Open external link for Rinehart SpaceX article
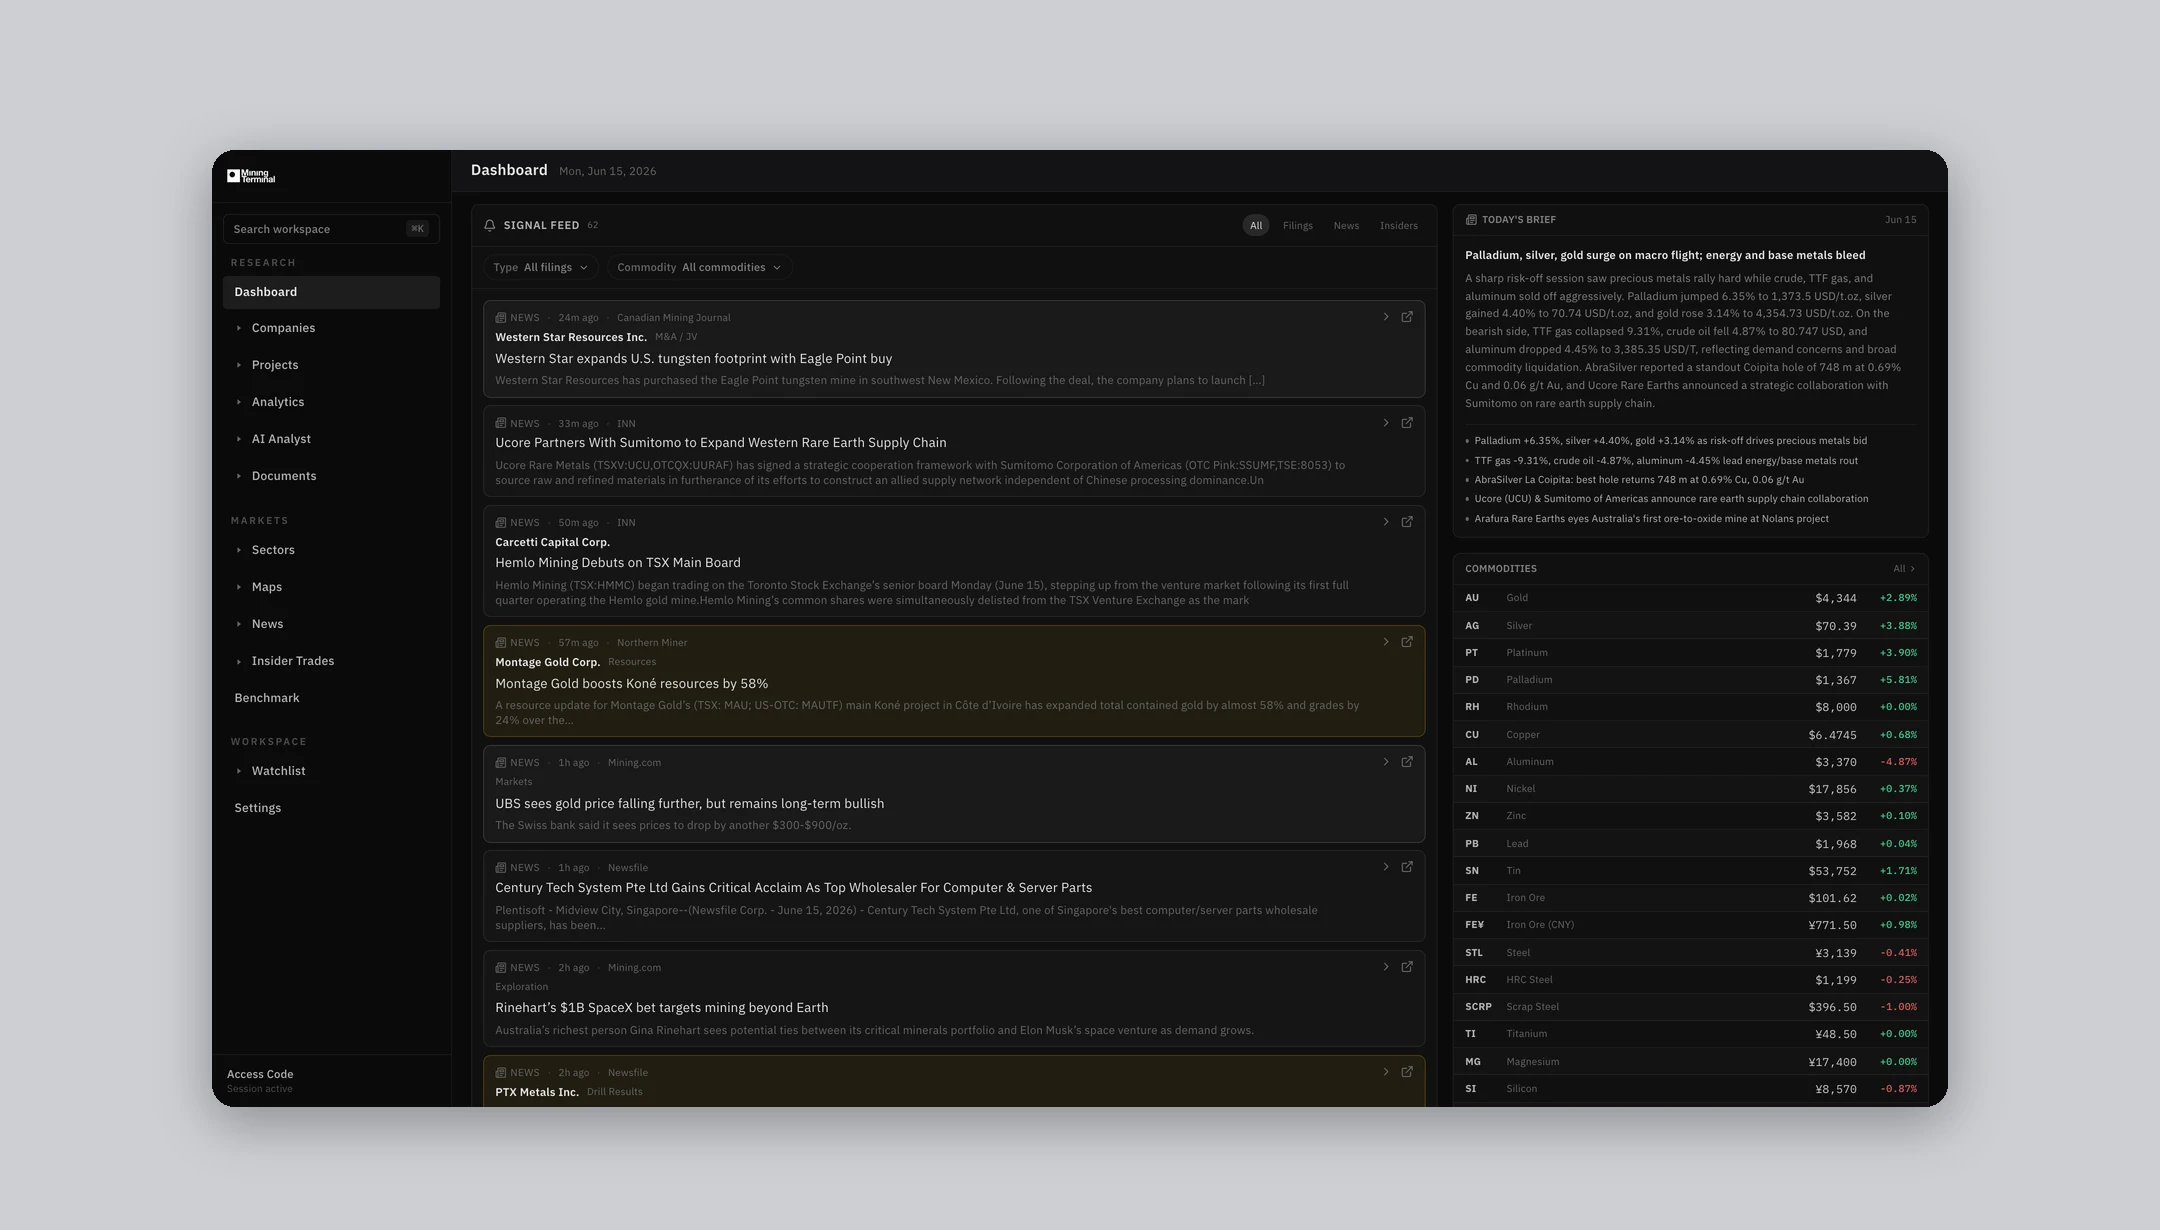This screenshot has height=1230, width=2160. [1407, 967]
